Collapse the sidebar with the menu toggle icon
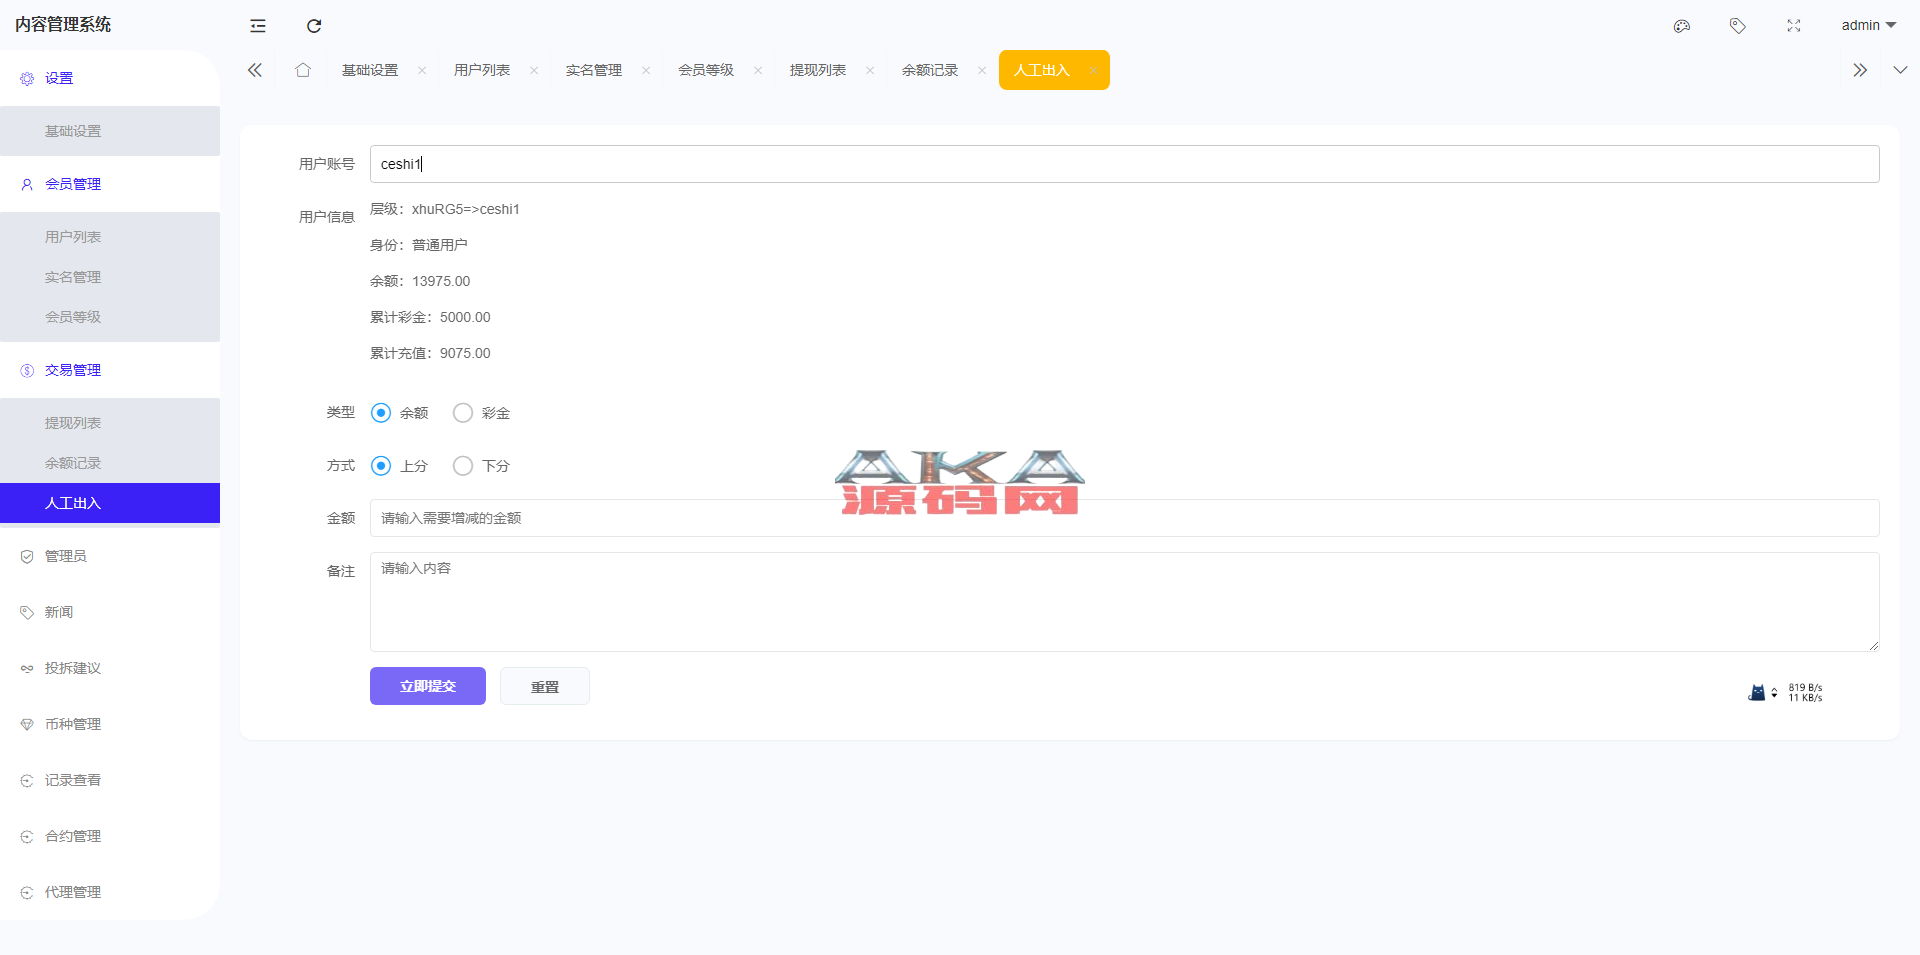Viewport: 1920px width, 955px height. pos(258,26)
